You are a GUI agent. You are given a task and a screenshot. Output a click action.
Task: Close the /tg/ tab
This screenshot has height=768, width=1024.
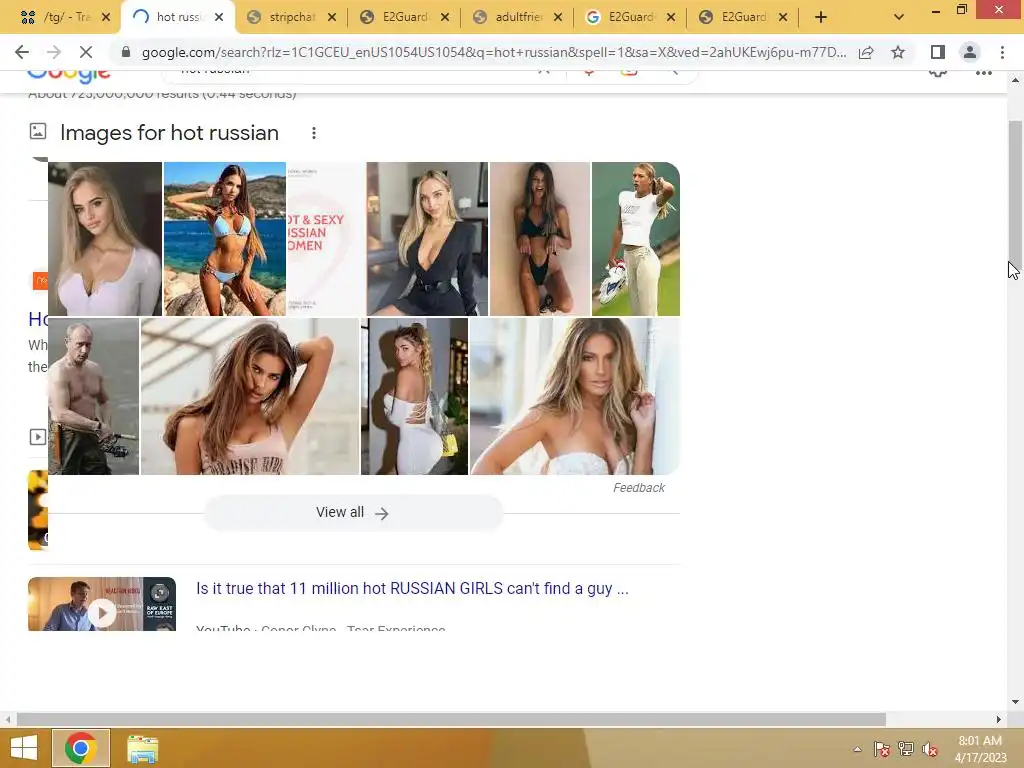(106, 17)
